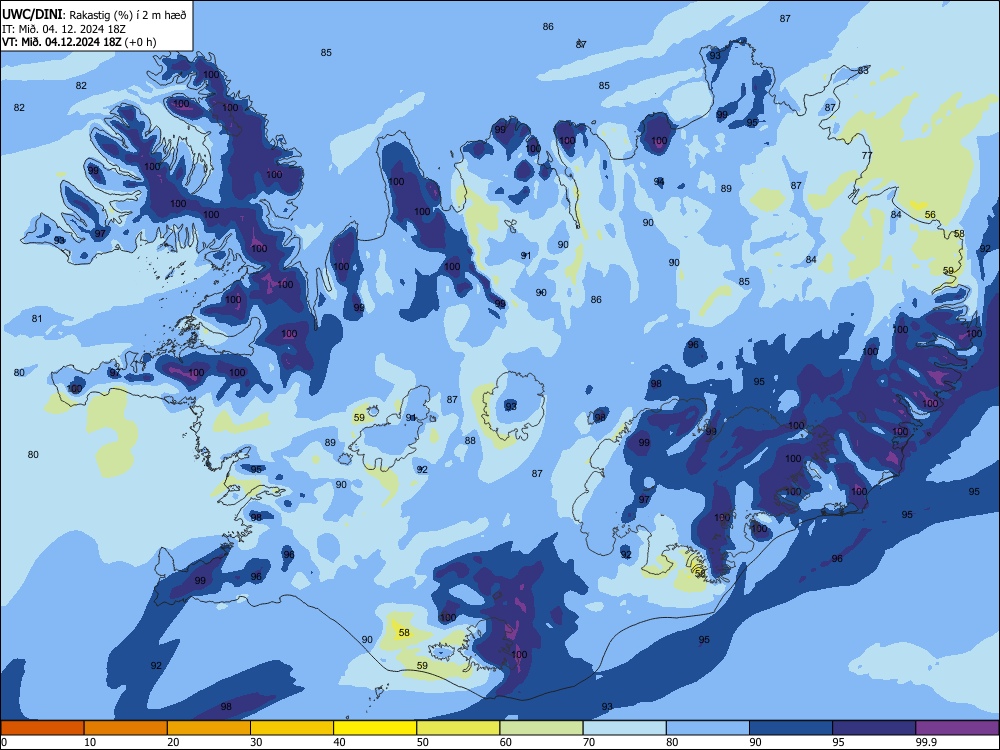Select the legend tick label '70'
This screenshot has height=750, width=1000.
tap(589, 742)
